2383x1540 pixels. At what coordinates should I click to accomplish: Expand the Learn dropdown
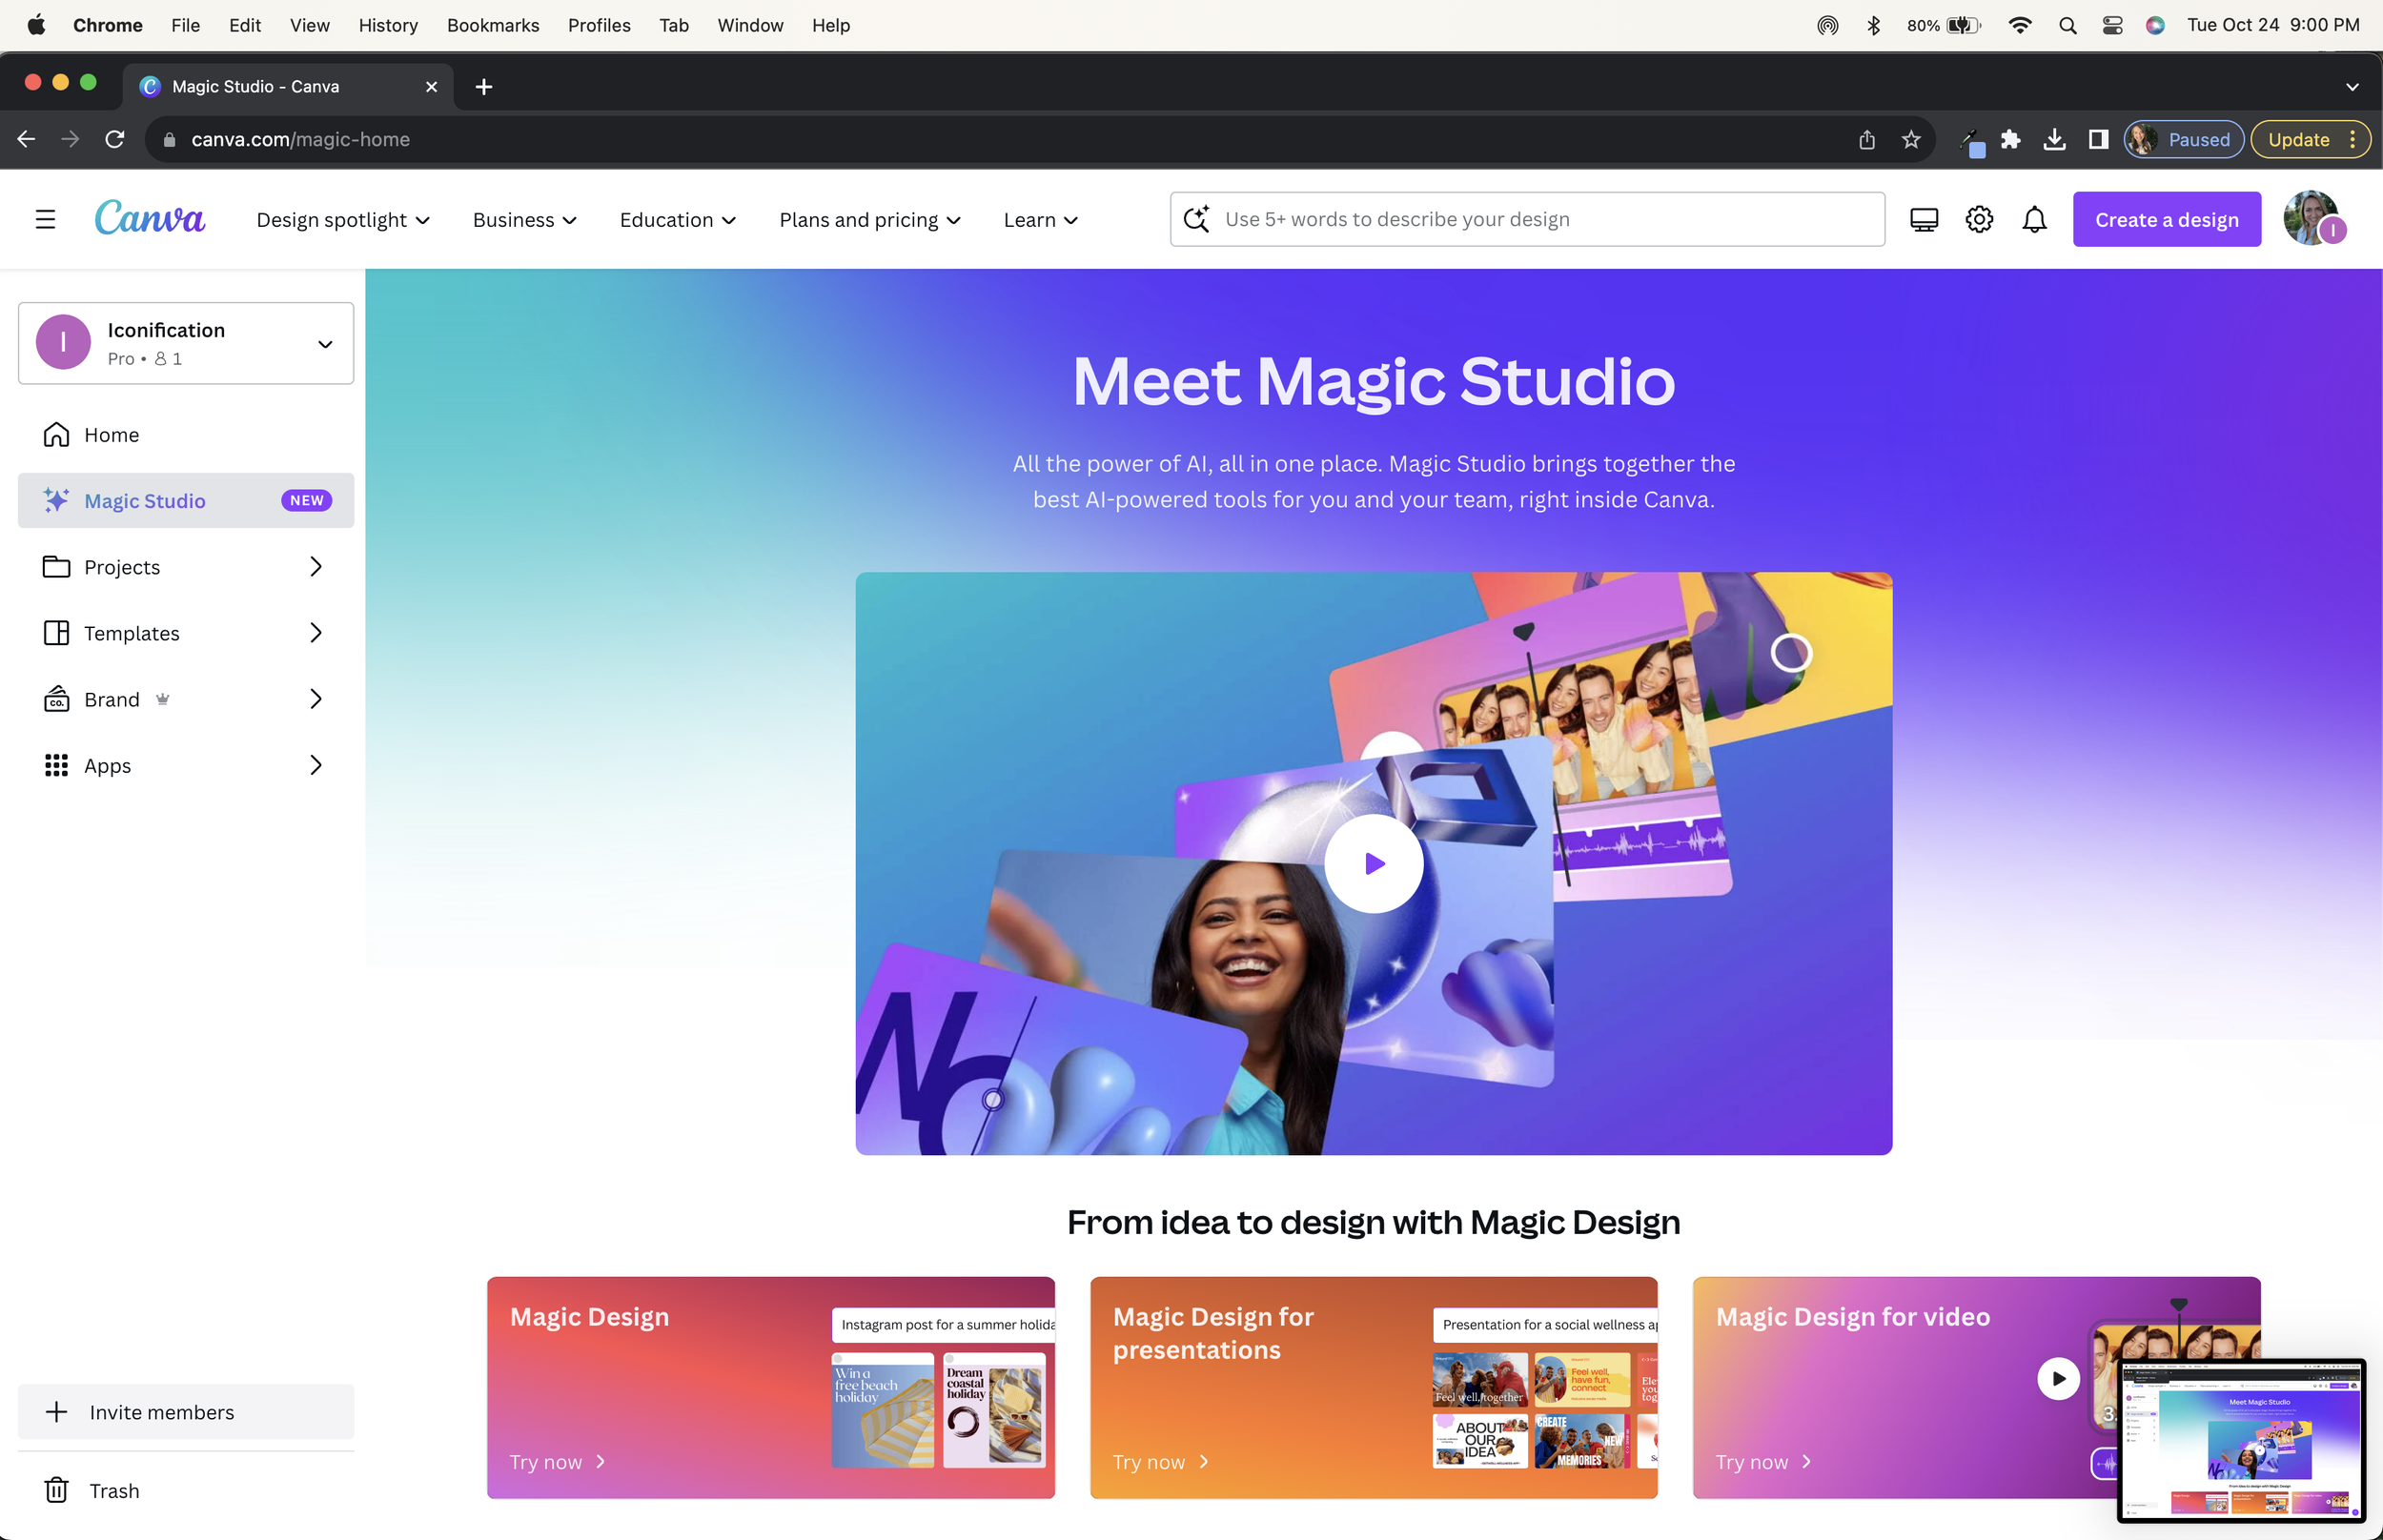pos(1041,219)
